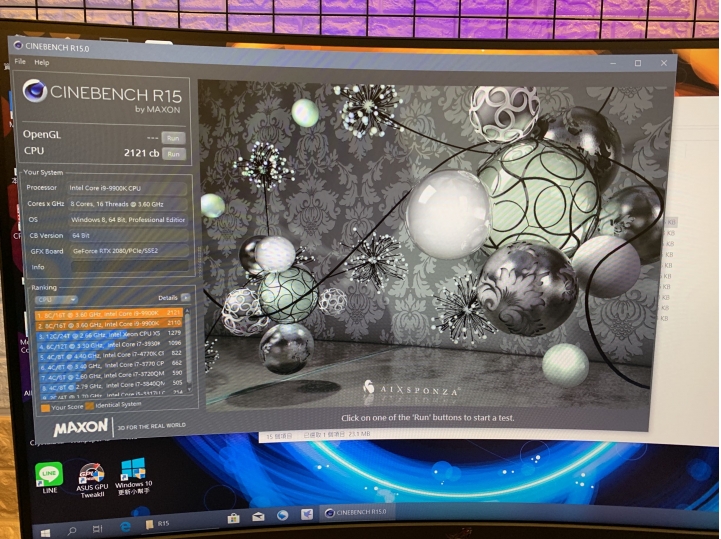Run the OpenGL benchmark test
Viewport: 721px width, 539px height.
pyautogui.click(x=173, y=138)
